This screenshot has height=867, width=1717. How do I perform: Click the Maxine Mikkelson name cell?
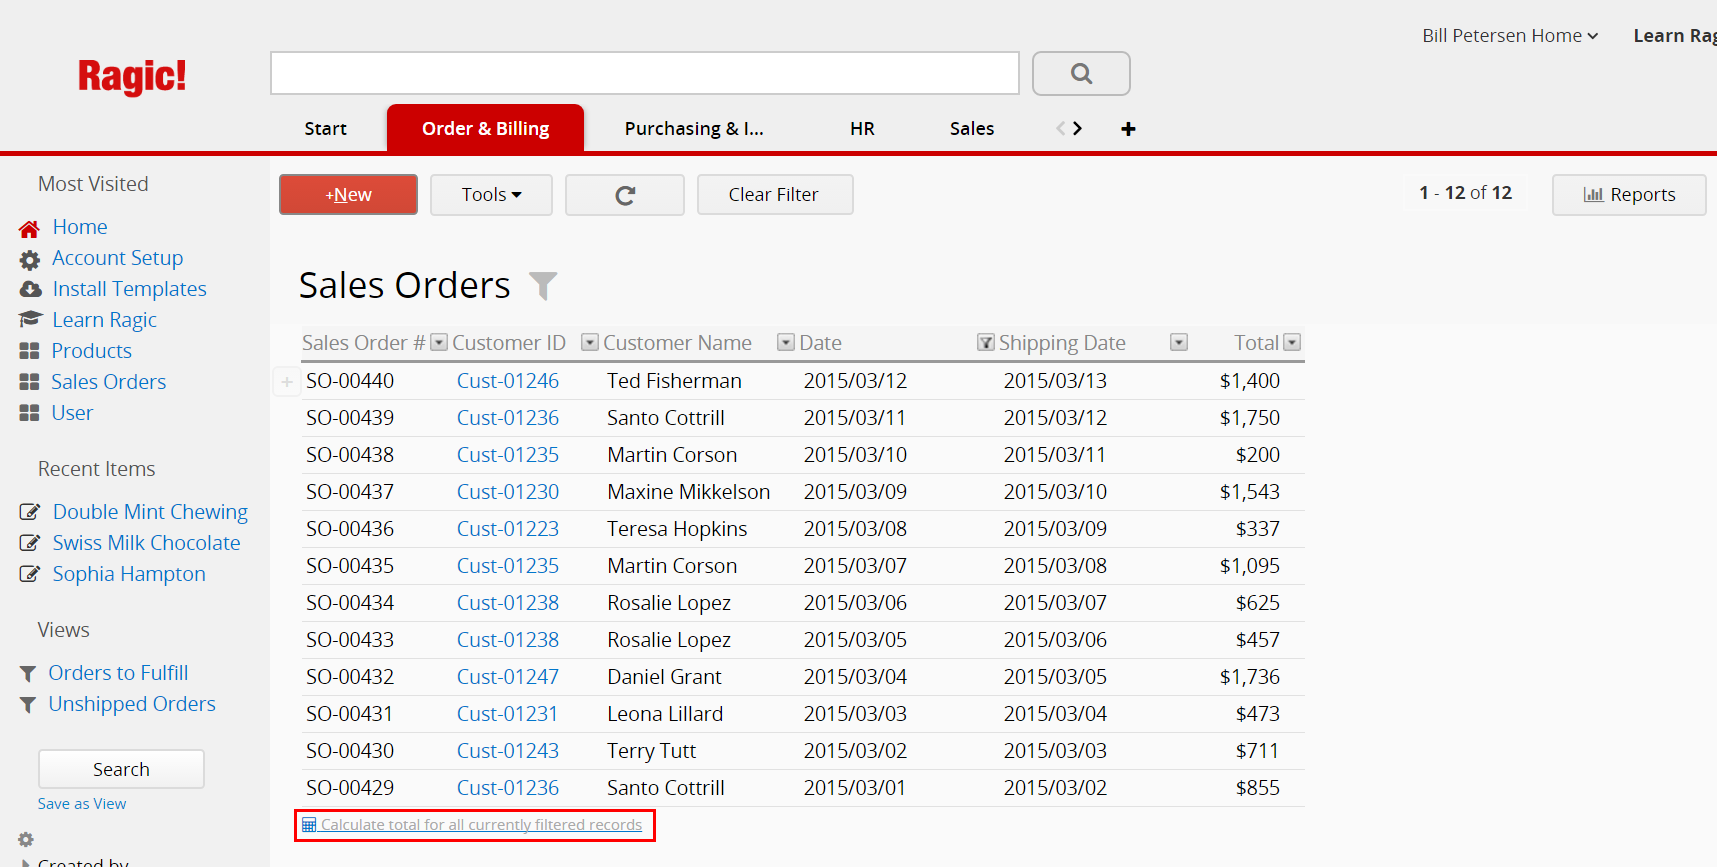coord(689,492)
